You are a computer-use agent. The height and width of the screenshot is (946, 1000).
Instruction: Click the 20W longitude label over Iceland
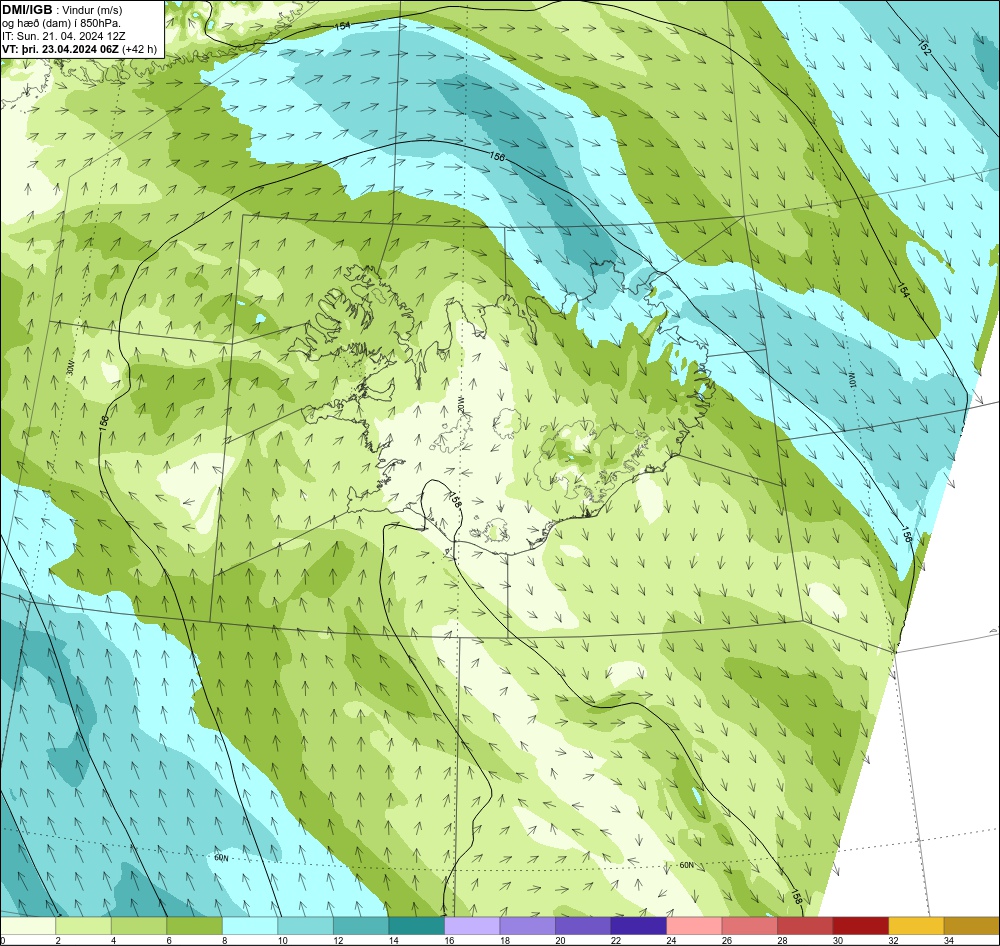point(459,403)
